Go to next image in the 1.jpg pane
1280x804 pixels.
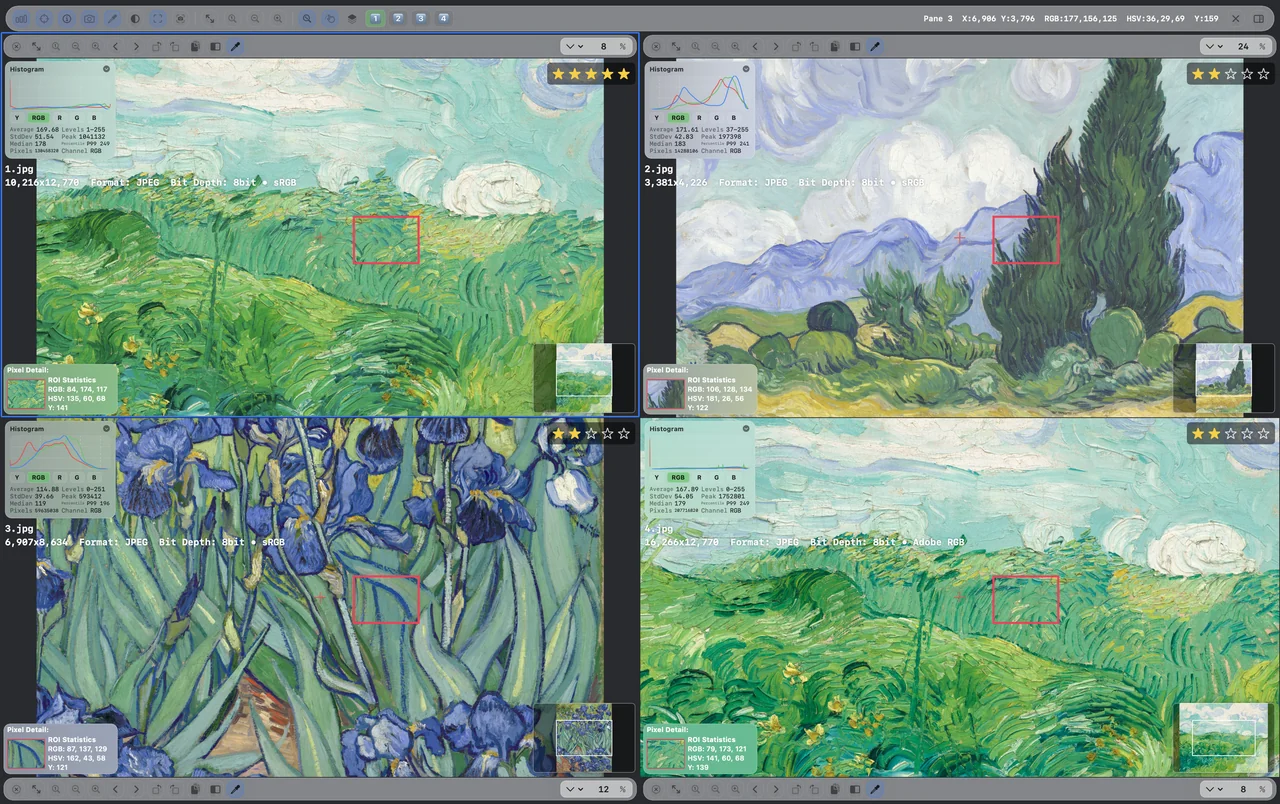tap(136, 46)
